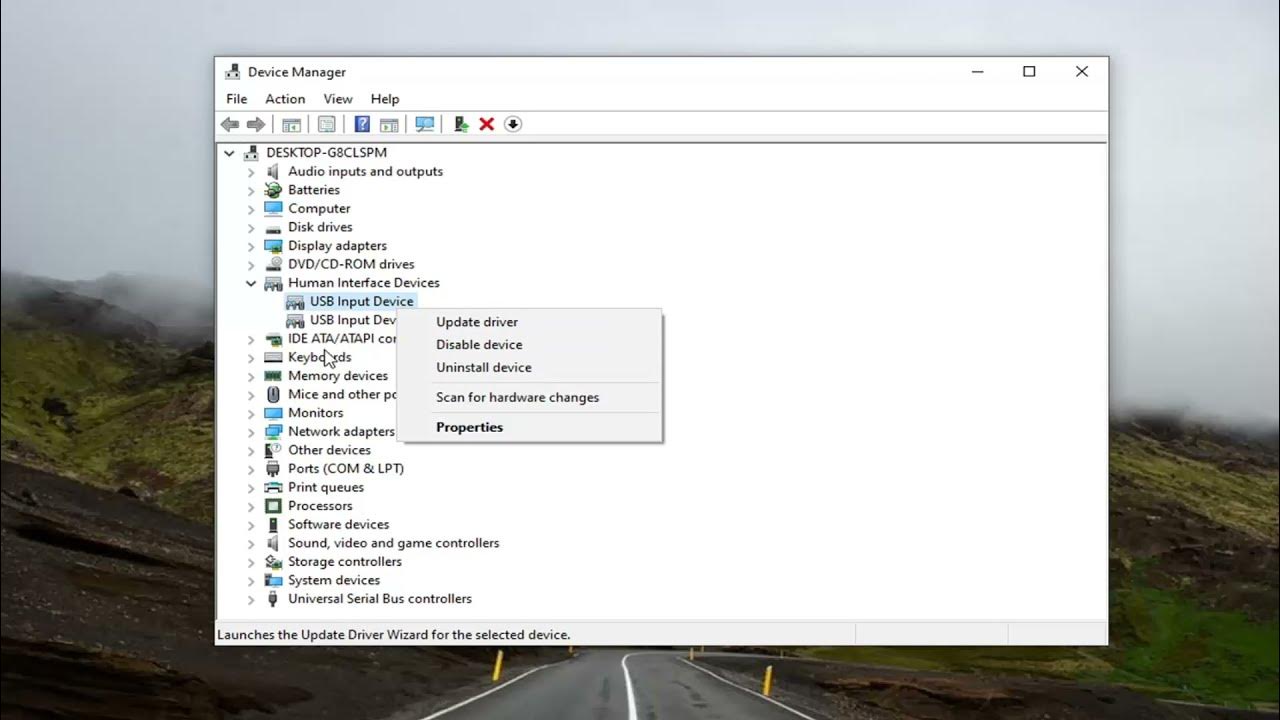Expand the Processors chevron
This screenshot has width=1280, height=720.
click(x=251, y=506)
